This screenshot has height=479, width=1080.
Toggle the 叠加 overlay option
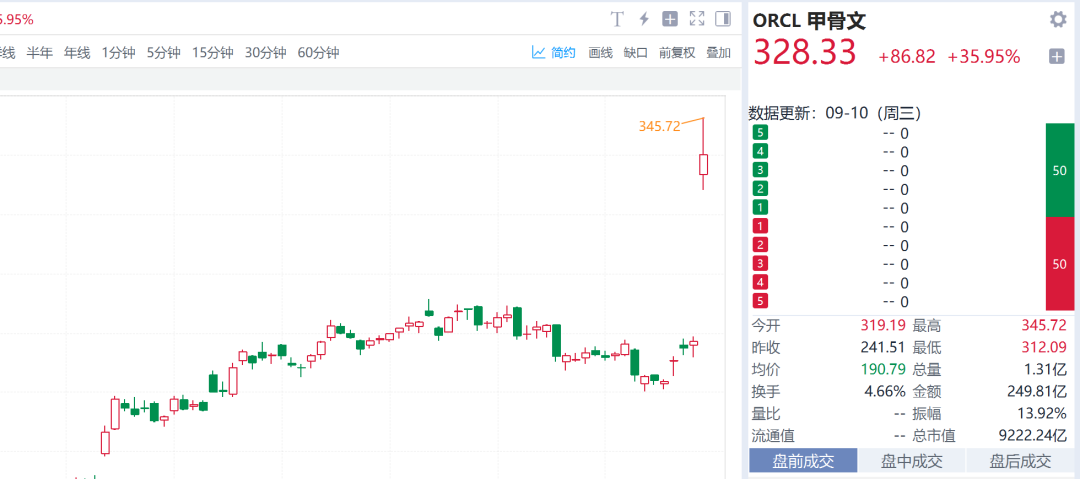[718, 53]
